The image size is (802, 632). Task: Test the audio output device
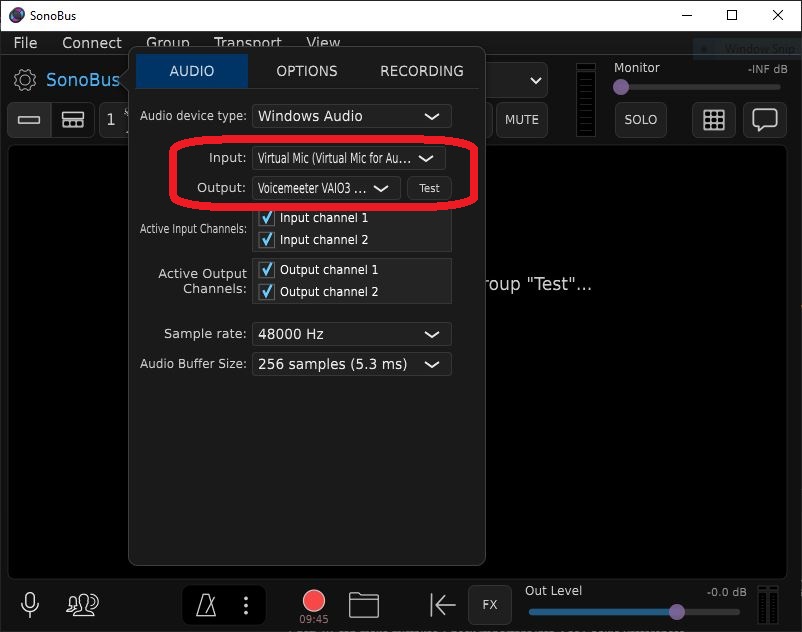pos(429,188)
